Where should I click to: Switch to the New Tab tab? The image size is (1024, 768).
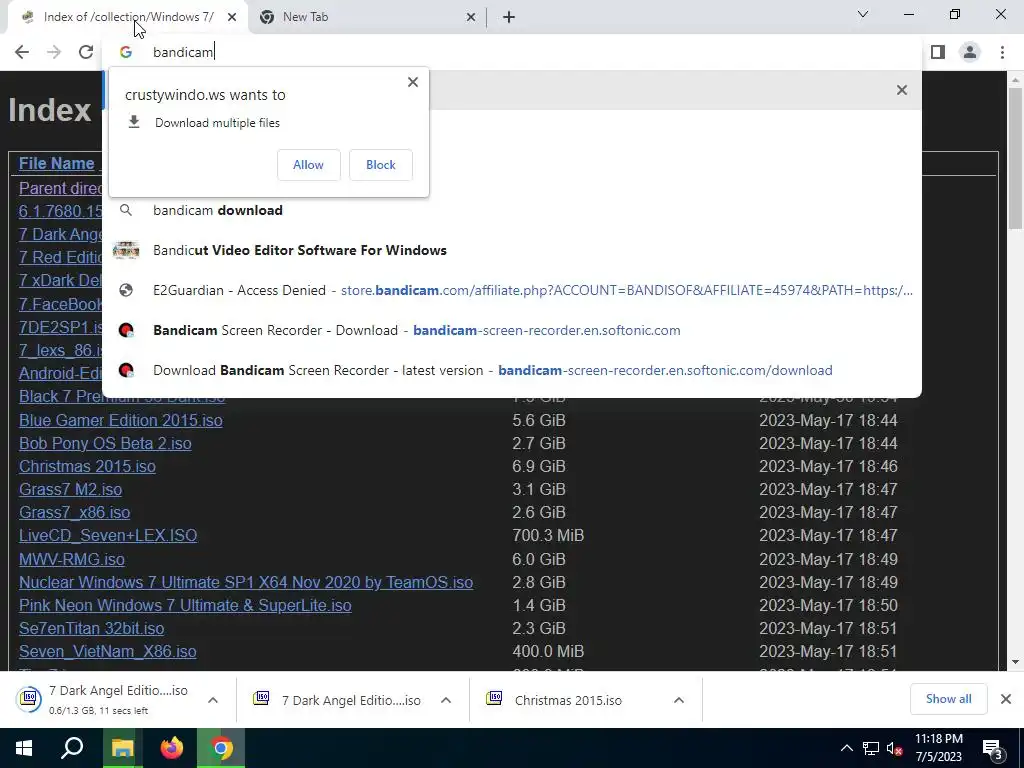[368, 18]
